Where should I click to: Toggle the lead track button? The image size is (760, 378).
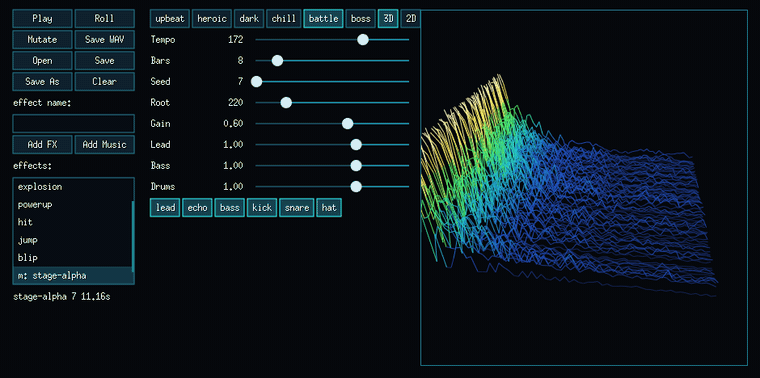coord(165,208)
